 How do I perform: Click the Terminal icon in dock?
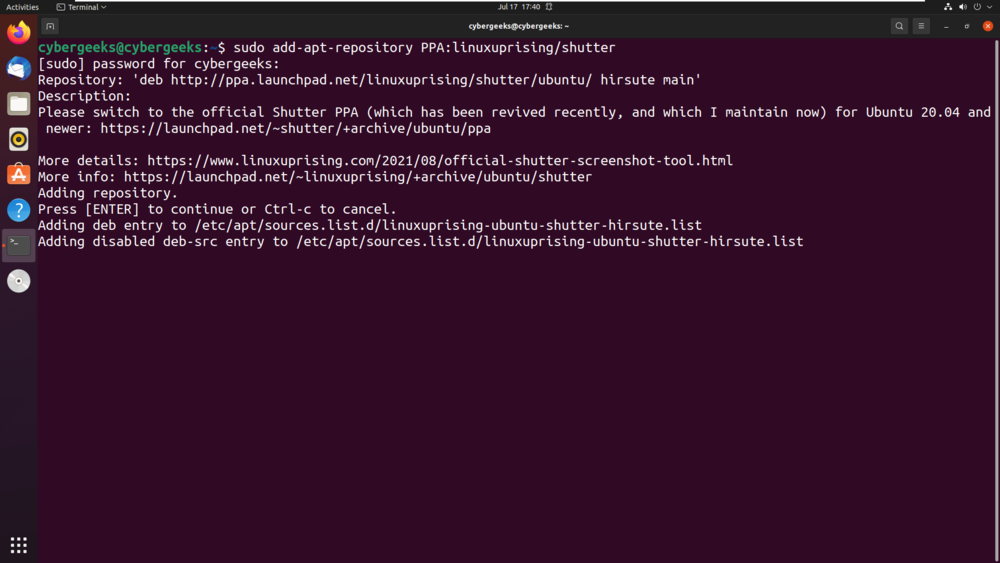19,245
